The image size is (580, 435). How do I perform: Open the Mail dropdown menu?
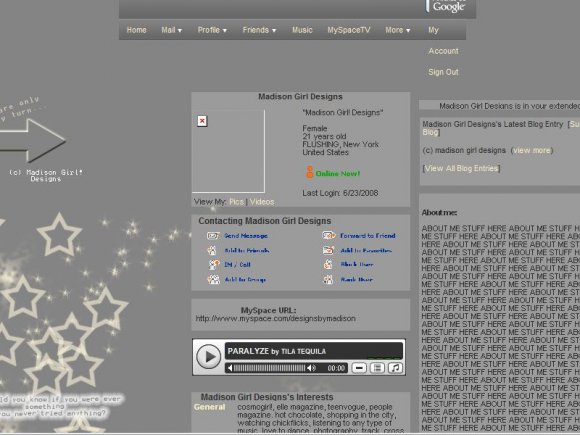coord(172,30)
